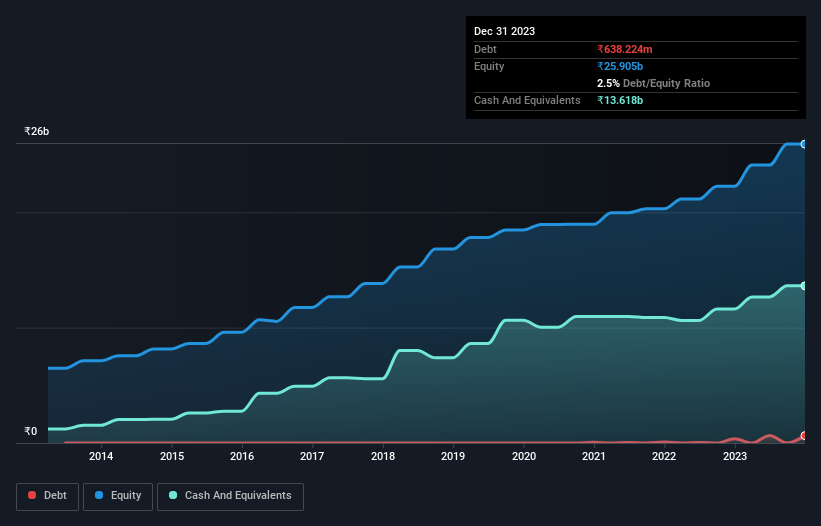Click the ₹13.618b cash value

point(620,100)
